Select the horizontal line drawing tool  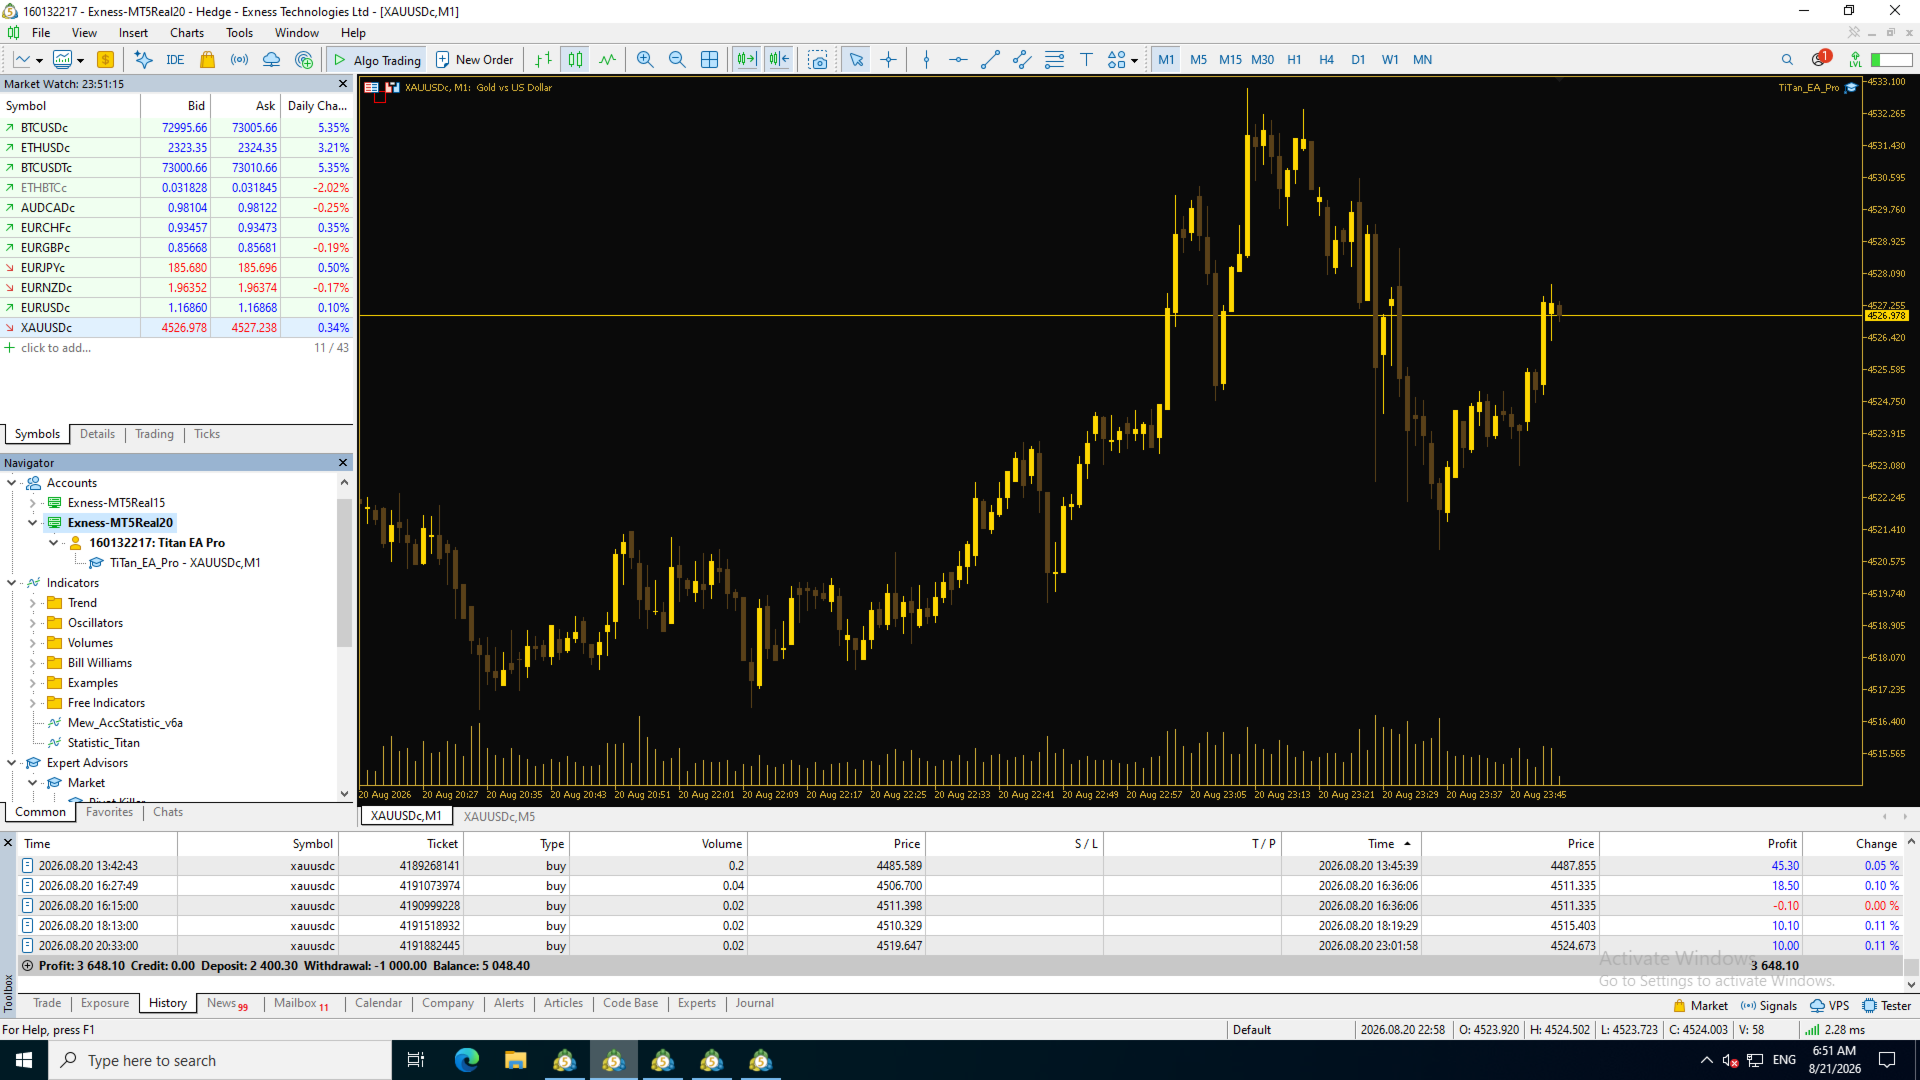pos(958,60)
